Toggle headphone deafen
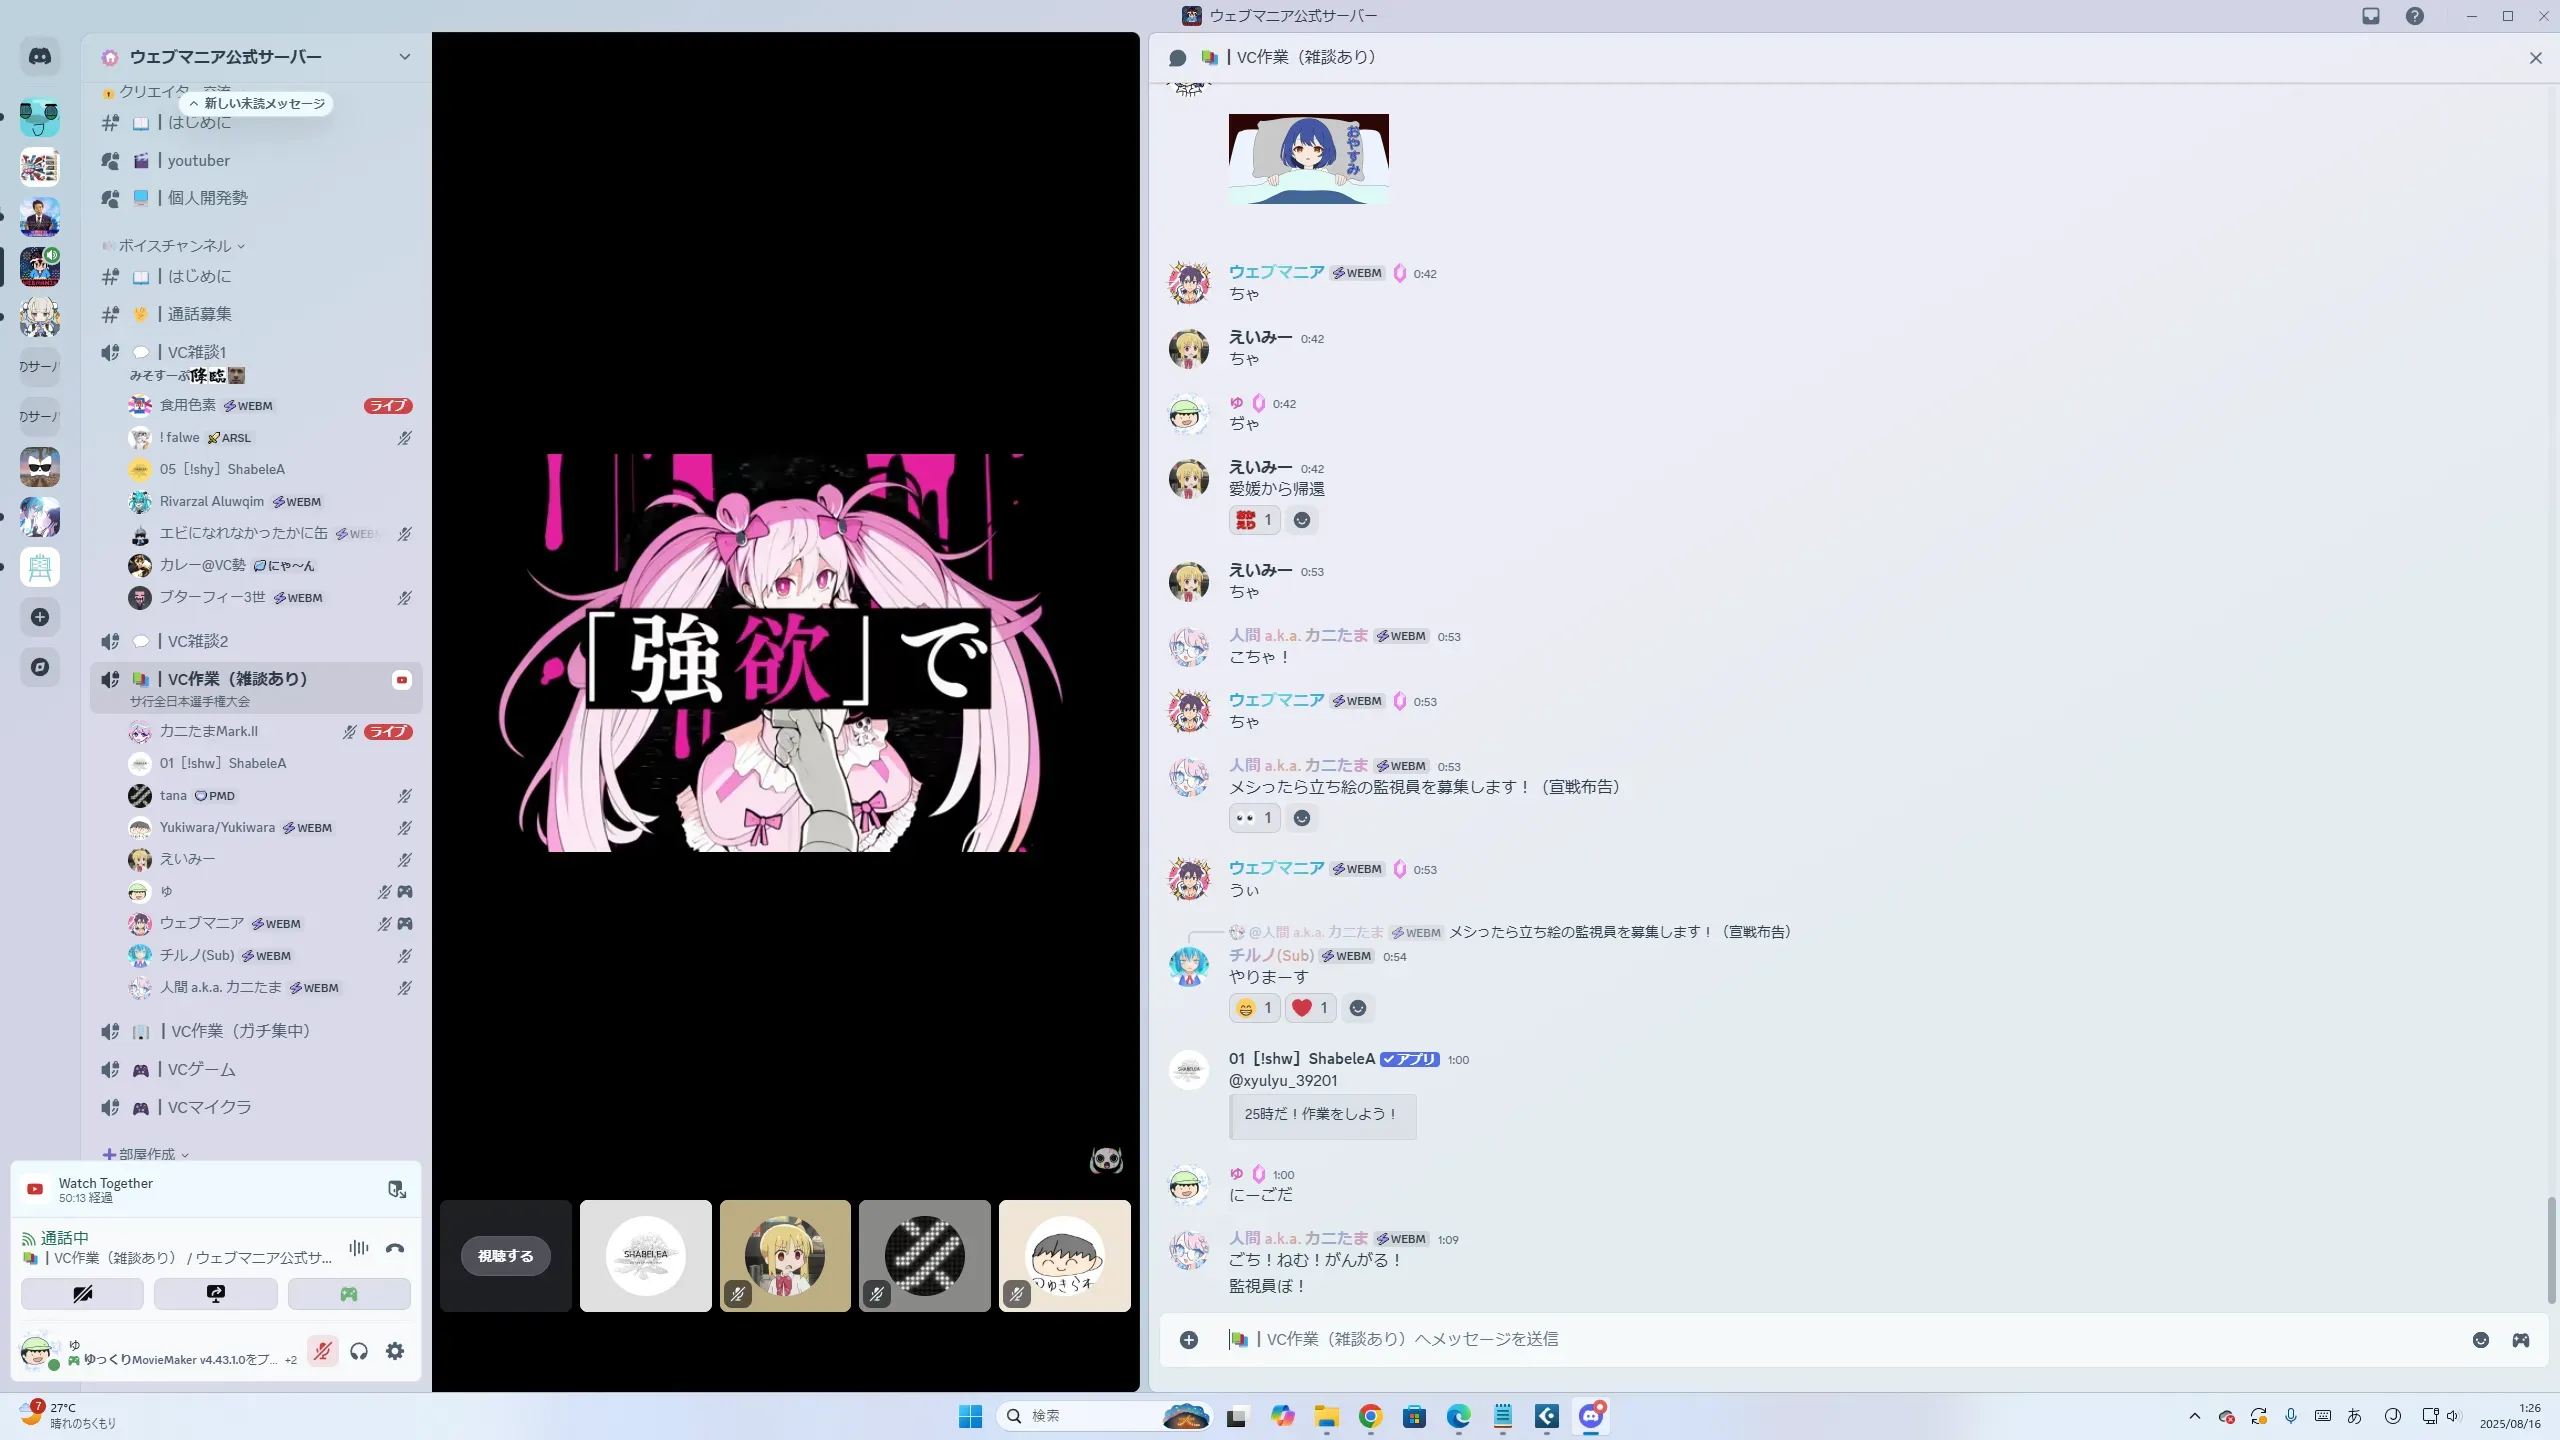Screen dimensions: 2560x1440 359,1352
